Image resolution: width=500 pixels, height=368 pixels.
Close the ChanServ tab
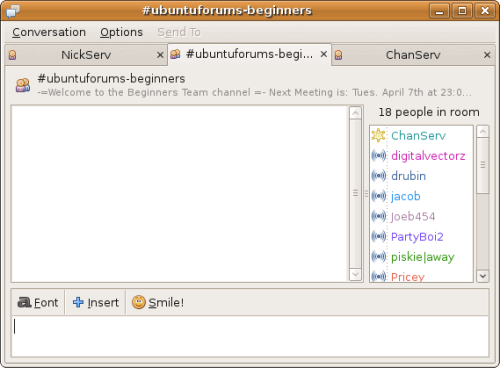(x=487, y=55)
